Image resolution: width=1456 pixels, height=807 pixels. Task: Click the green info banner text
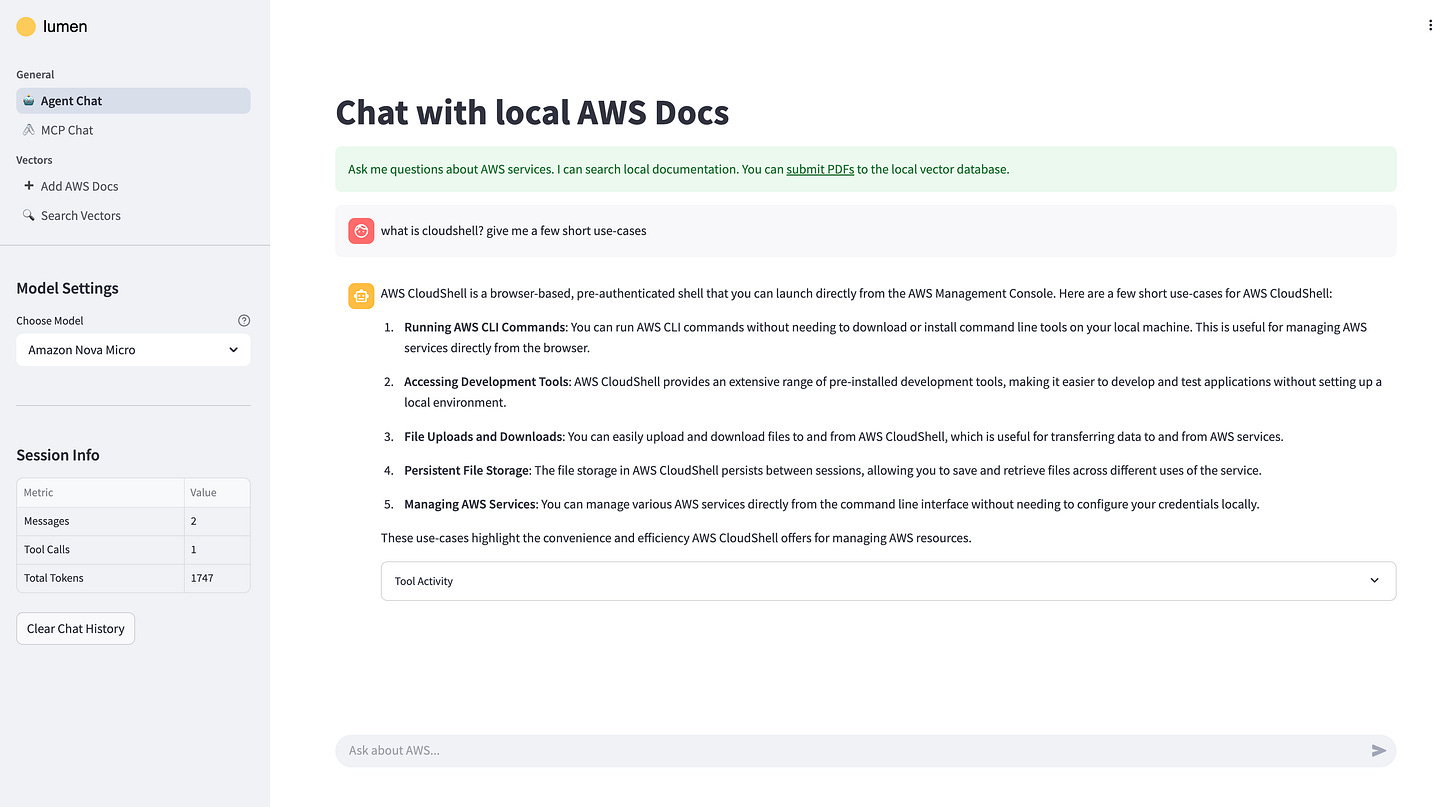[x=679, y=169]
